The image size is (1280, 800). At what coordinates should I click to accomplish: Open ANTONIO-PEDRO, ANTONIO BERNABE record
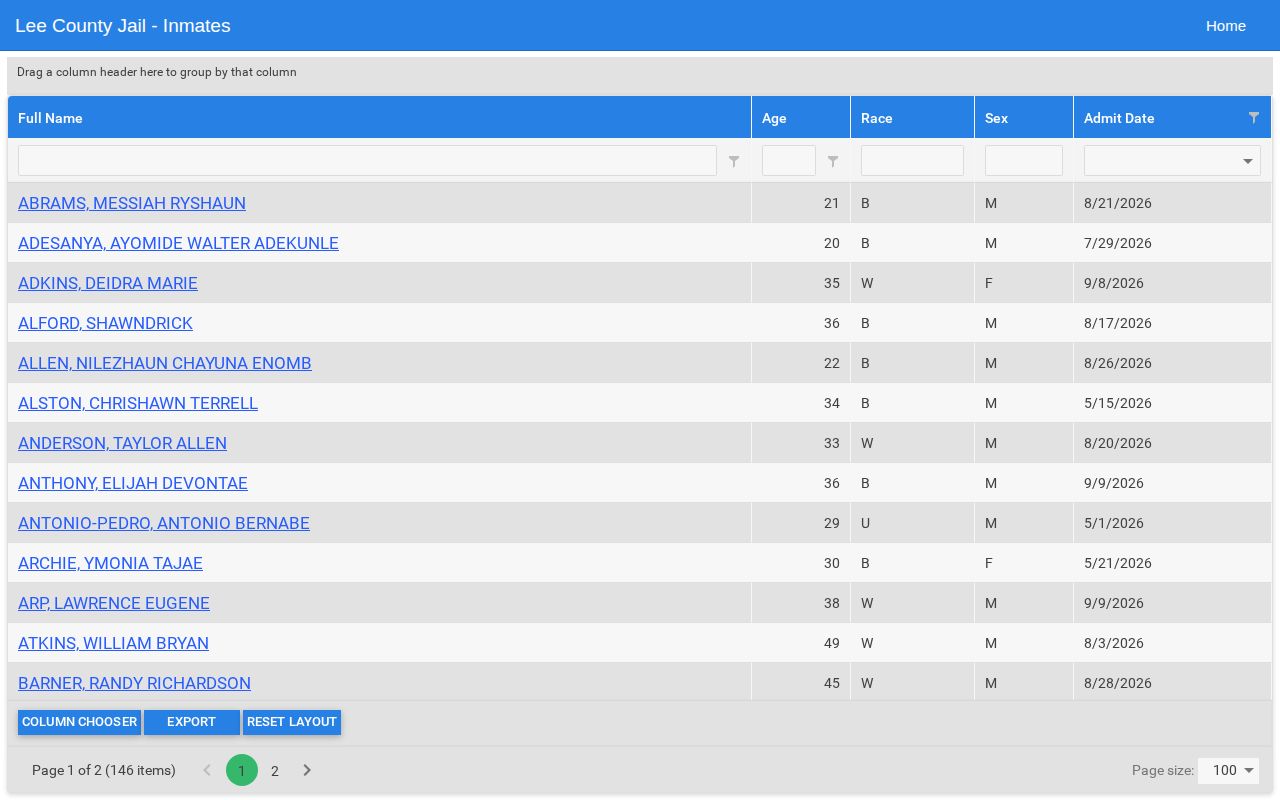[164, 523]
